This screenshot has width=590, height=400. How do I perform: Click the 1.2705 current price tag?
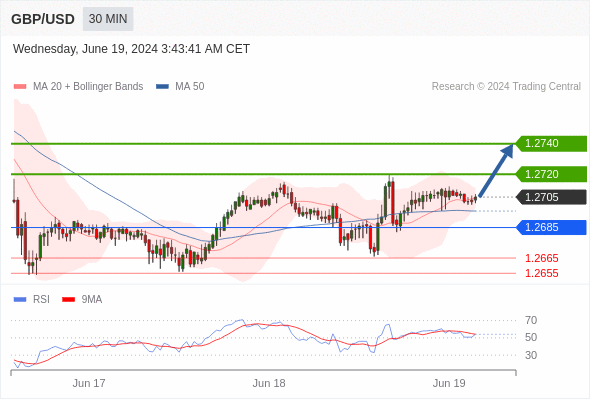tap(551, 197)
